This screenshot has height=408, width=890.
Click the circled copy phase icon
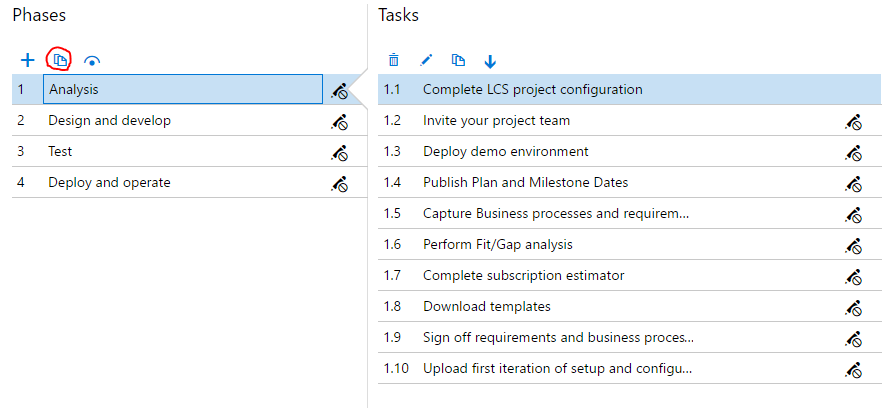[x=60, y=61]
